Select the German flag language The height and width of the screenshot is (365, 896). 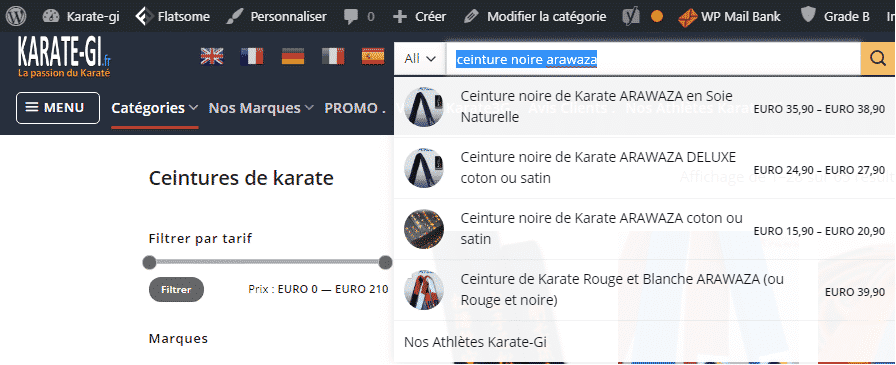click(293, 56)
